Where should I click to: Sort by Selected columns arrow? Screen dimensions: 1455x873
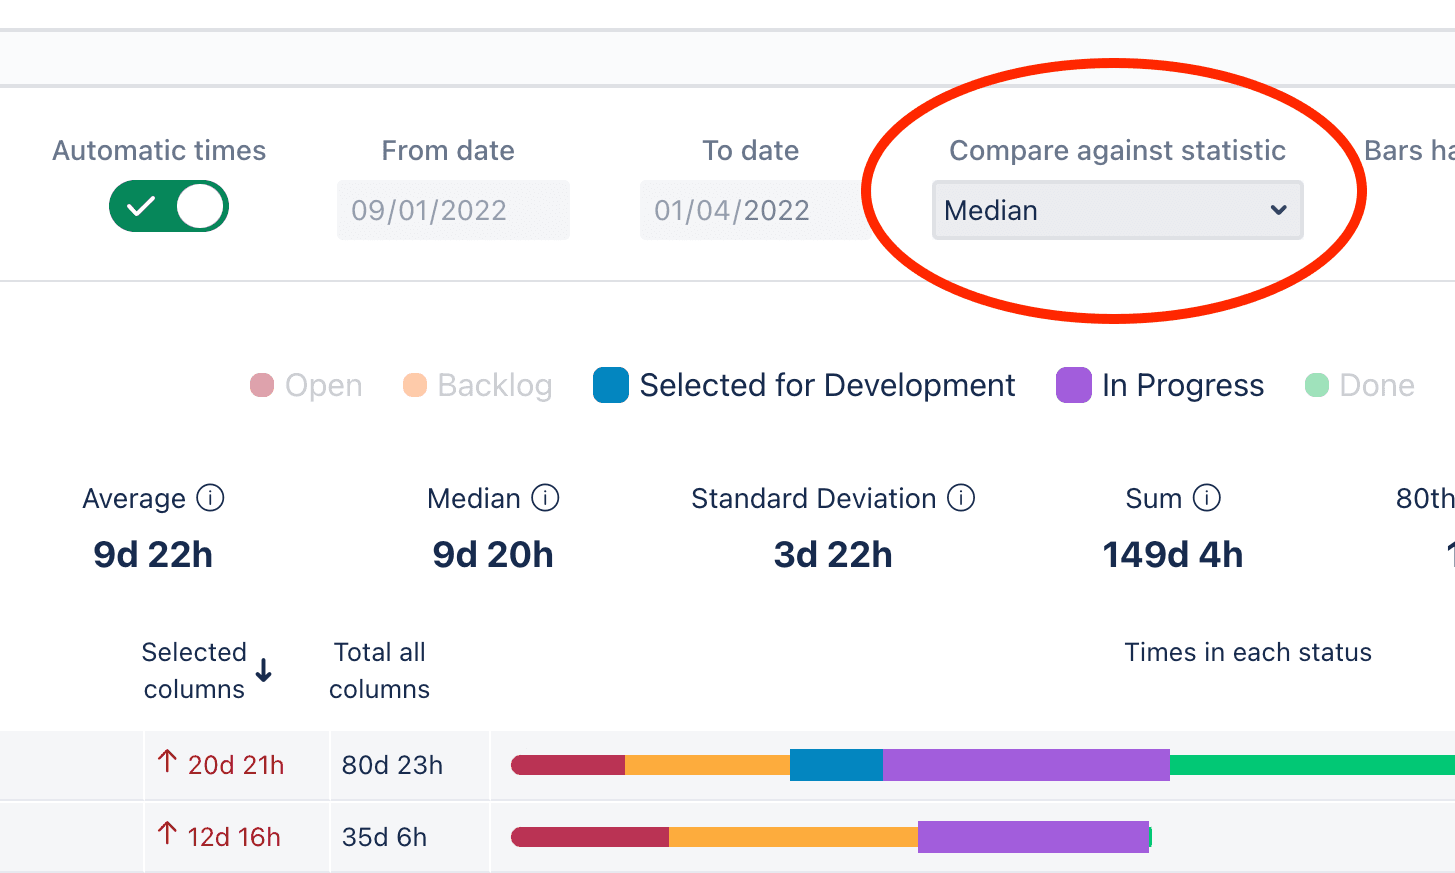point(264,670)
